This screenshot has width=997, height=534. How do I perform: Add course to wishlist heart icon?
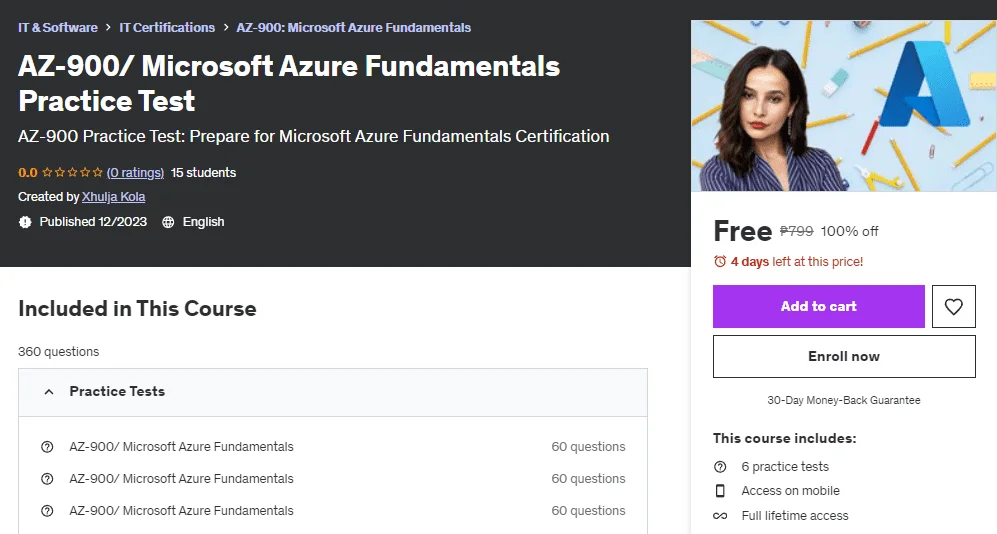[953, 306]
